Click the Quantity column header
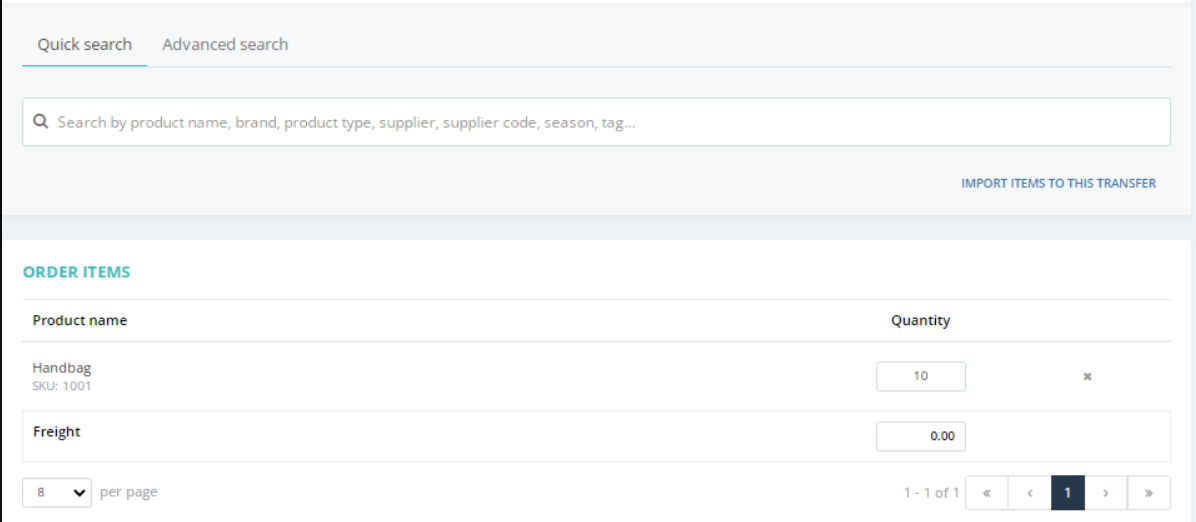Viewport: 1196px width, 522px height. pos(921,321)
